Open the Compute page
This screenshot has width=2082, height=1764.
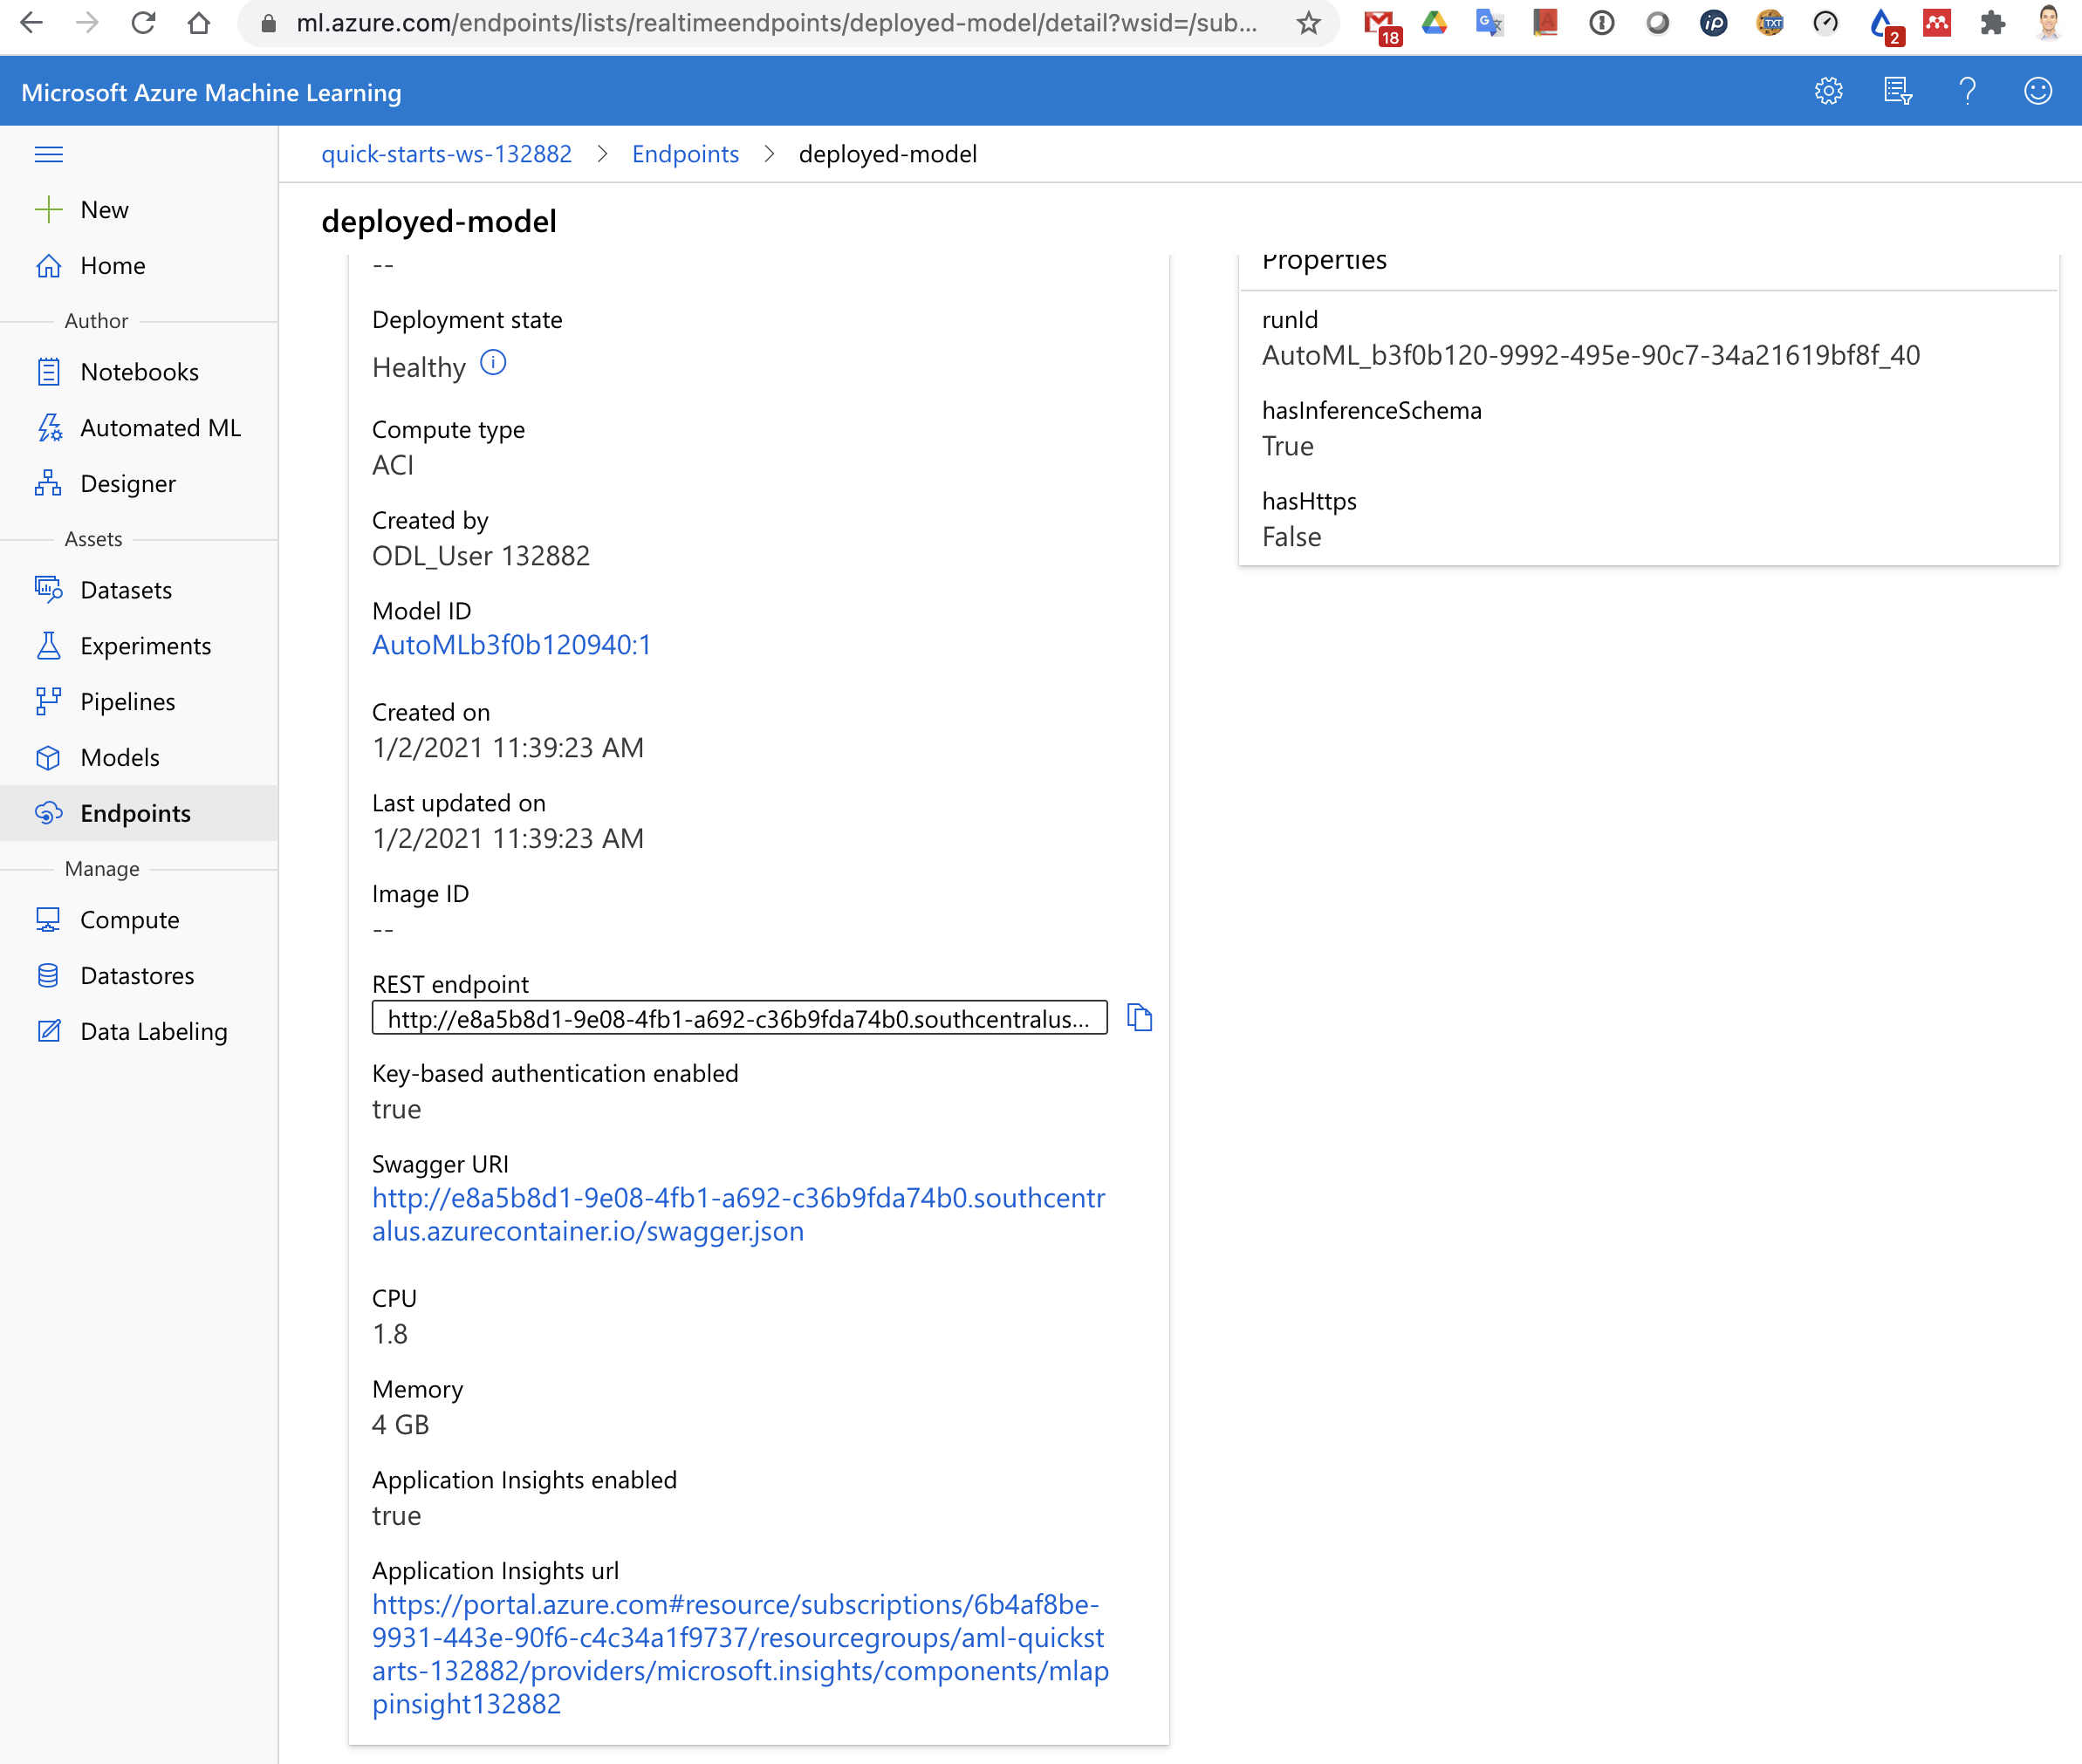130,920
